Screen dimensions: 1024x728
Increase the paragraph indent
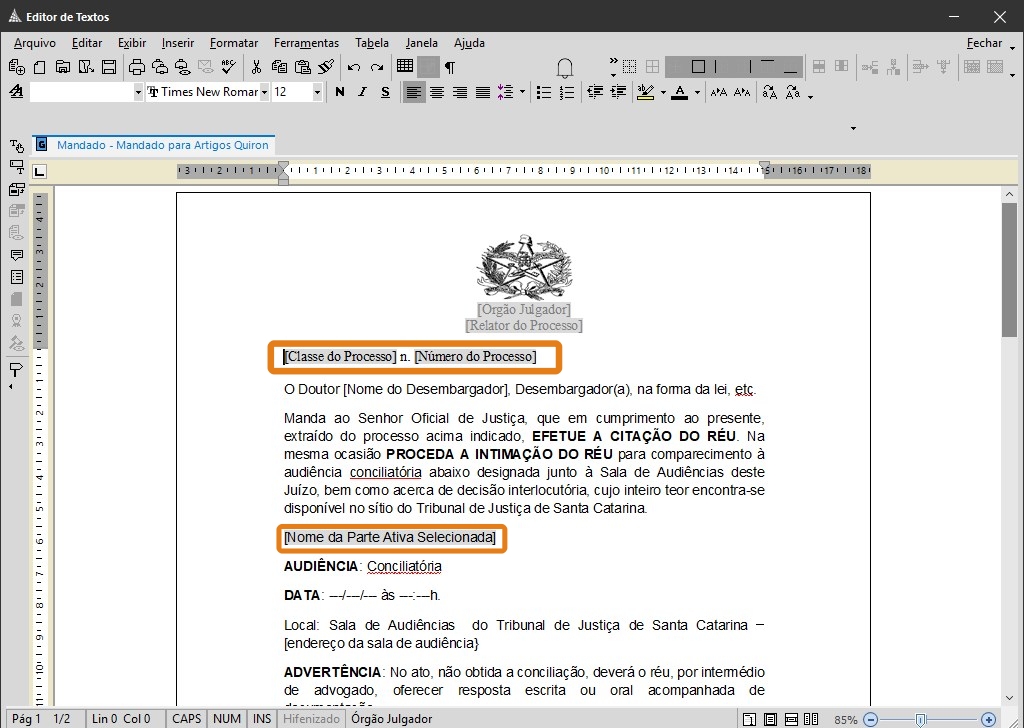click(618, 92)
